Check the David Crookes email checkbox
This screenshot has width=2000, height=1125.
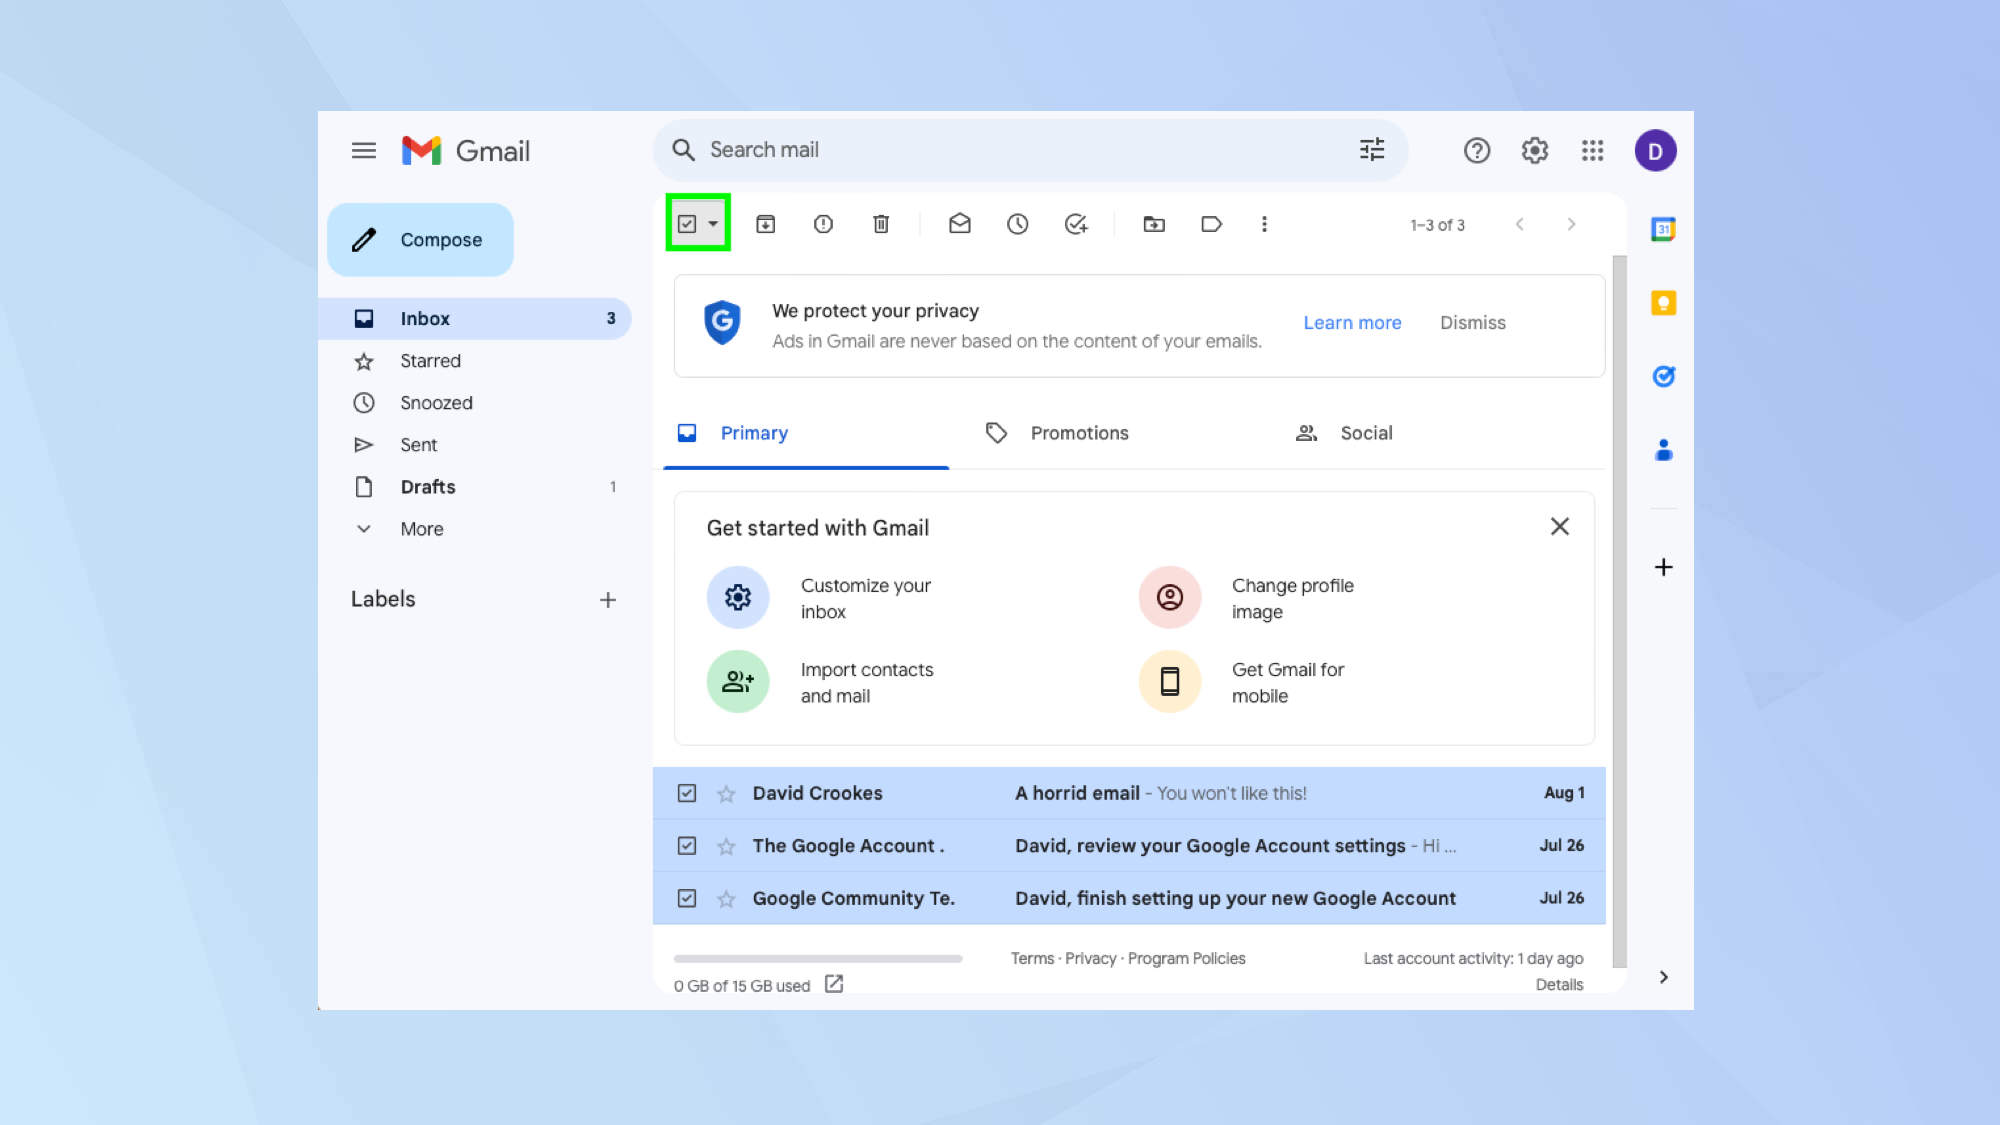tap(685, 793)
